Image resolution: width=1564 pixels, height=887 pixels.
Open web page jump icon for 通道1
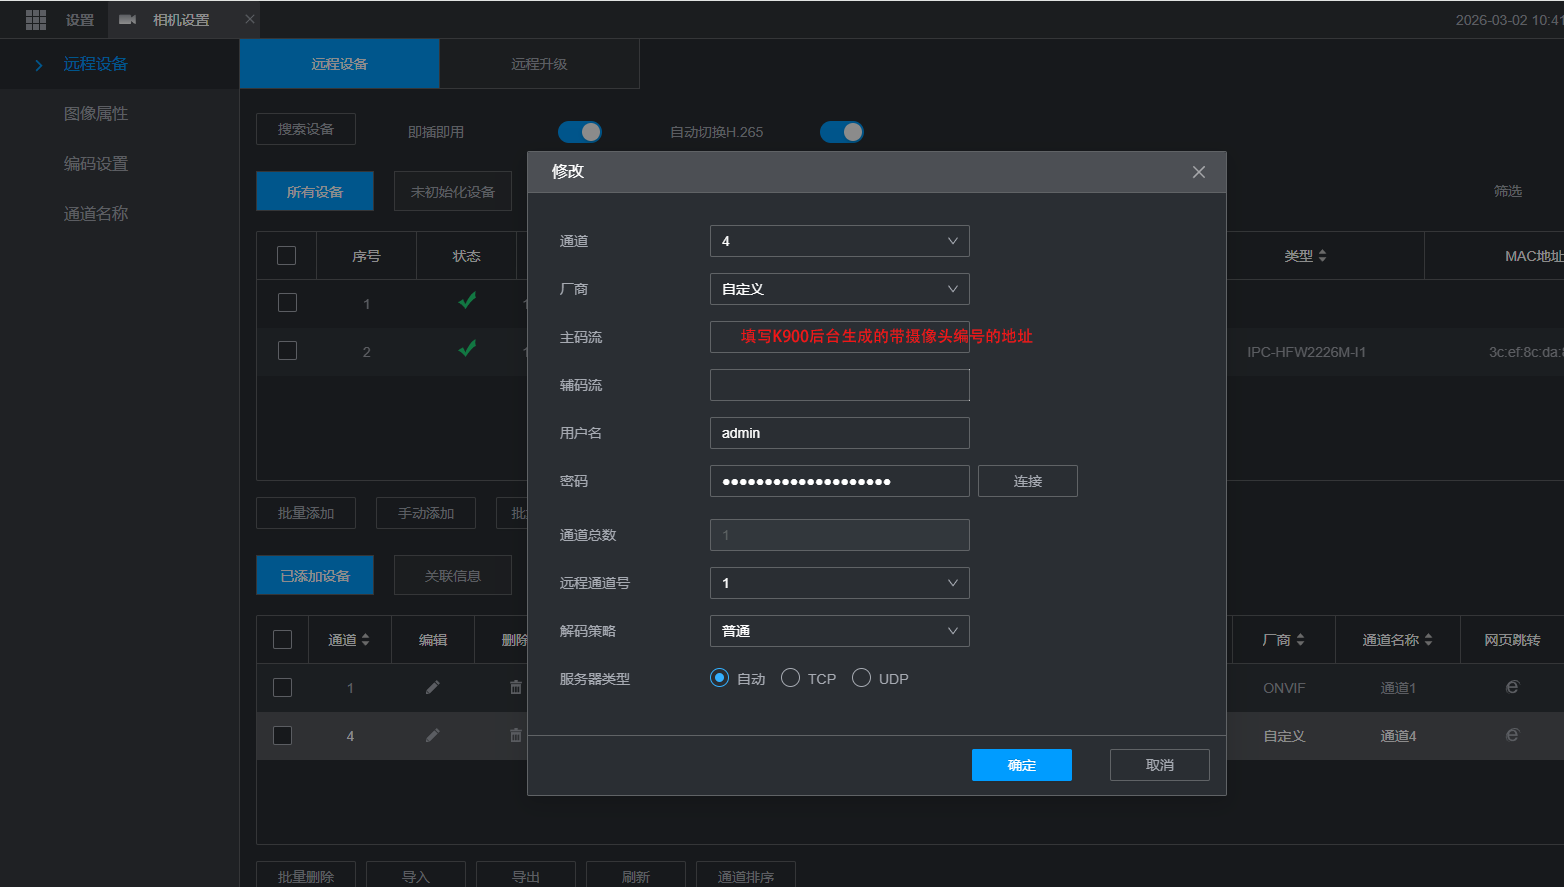pos(1512,688)
